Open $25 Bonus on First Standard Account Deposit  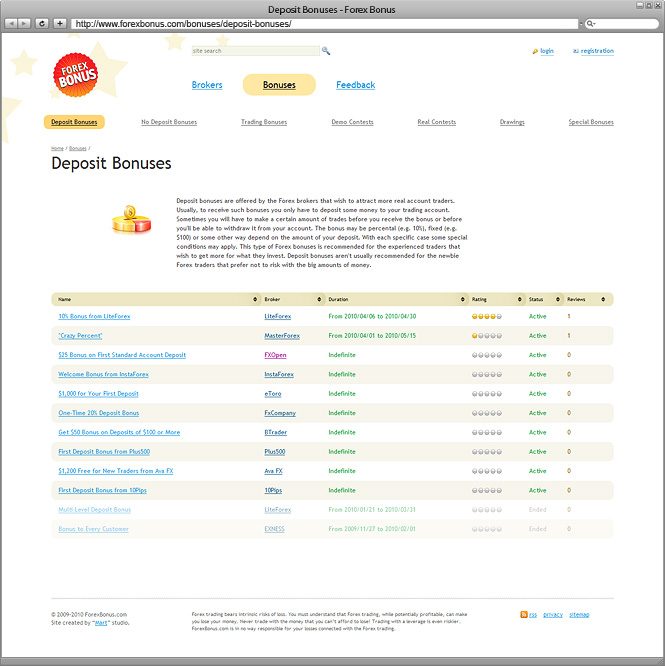122,355
